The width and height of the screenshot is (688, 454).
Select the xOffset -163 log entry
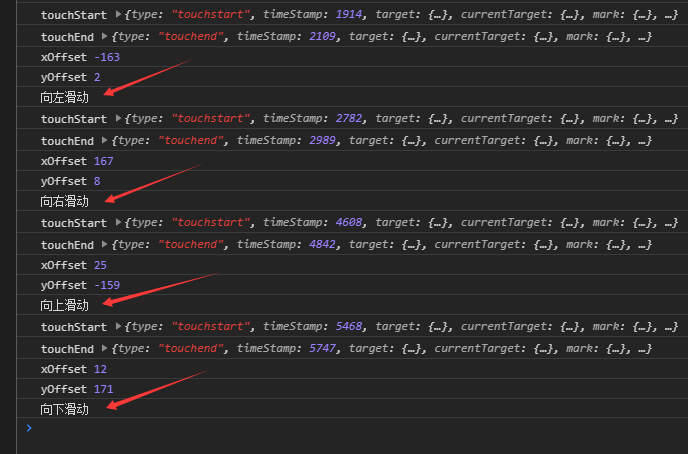tap(352, 57)
